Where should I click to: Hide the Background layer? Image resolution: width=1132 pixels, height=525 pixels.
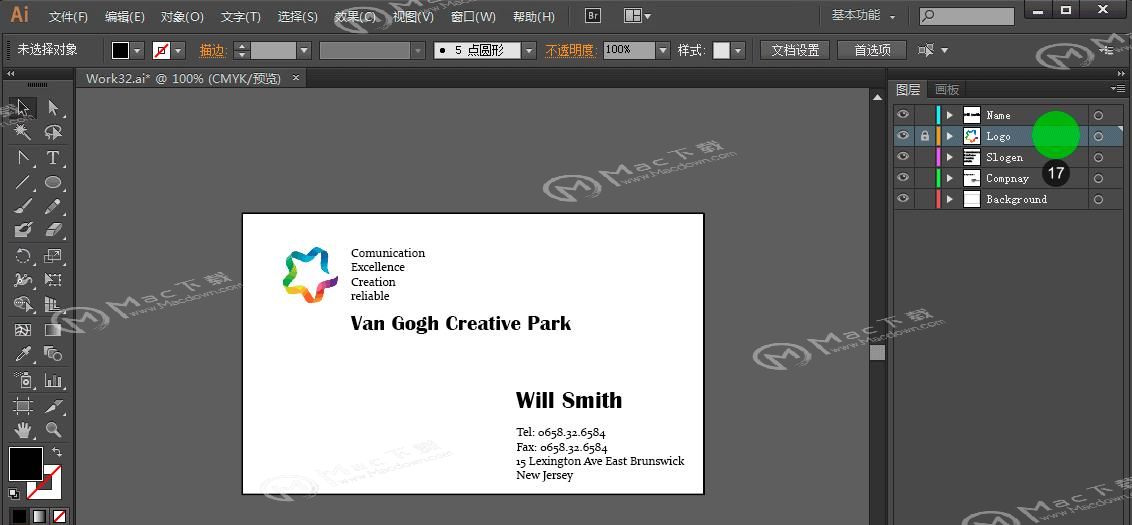click(902, 199)
